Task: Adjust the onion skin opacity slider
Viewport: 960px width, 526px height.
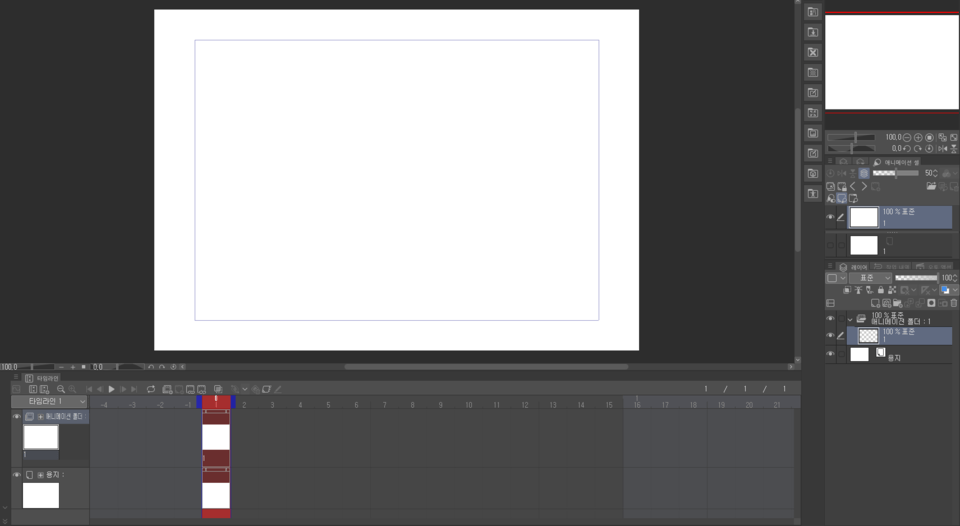Action: pyautogui.click(x=896, y=173)
